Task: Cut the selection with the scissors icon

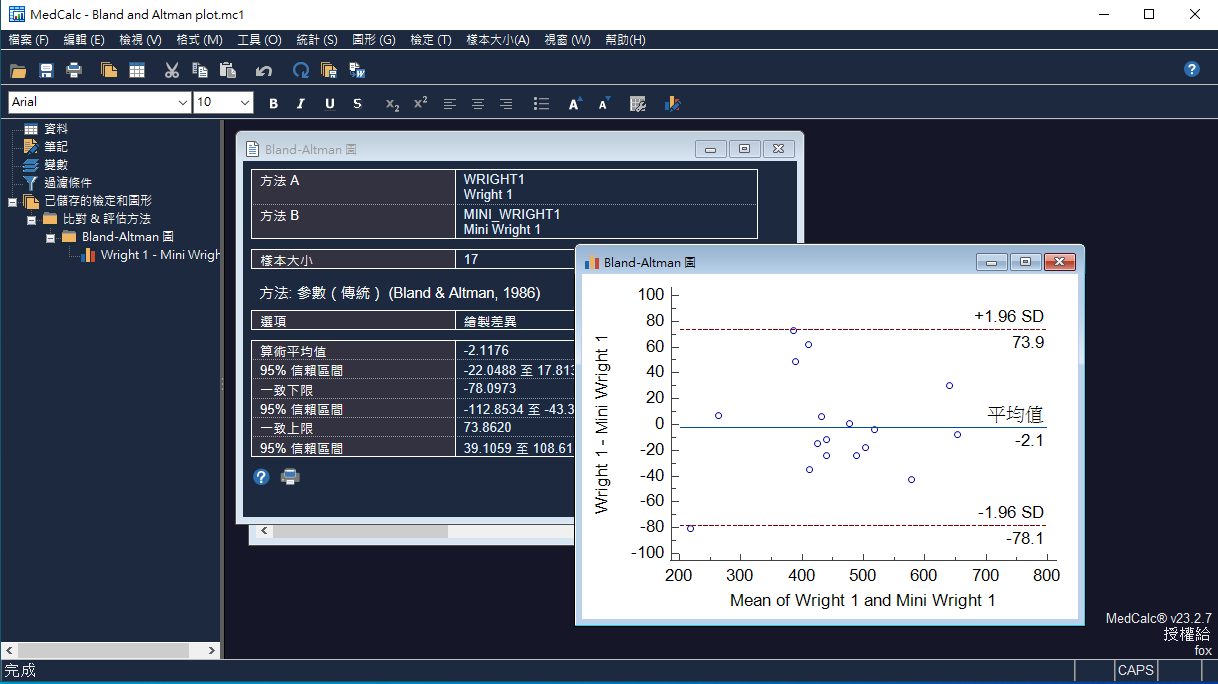Action: [172, 70]
